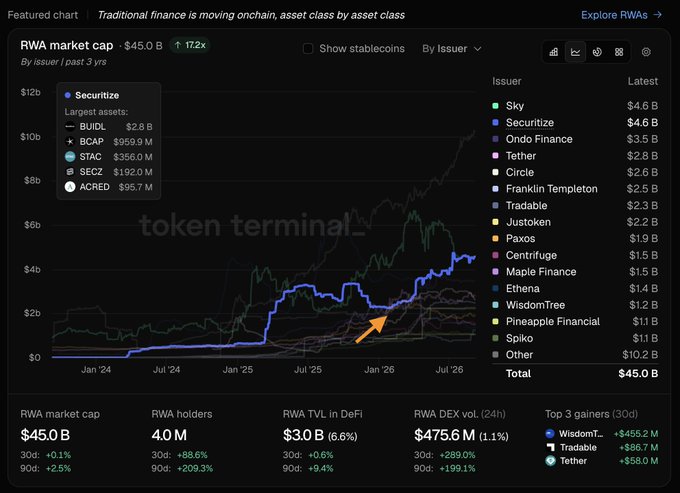Image resolution: width=680 pixels, height=493 pixels.
Task: Click Tether gain +$58.0 M
Action: tap(638, 460)
